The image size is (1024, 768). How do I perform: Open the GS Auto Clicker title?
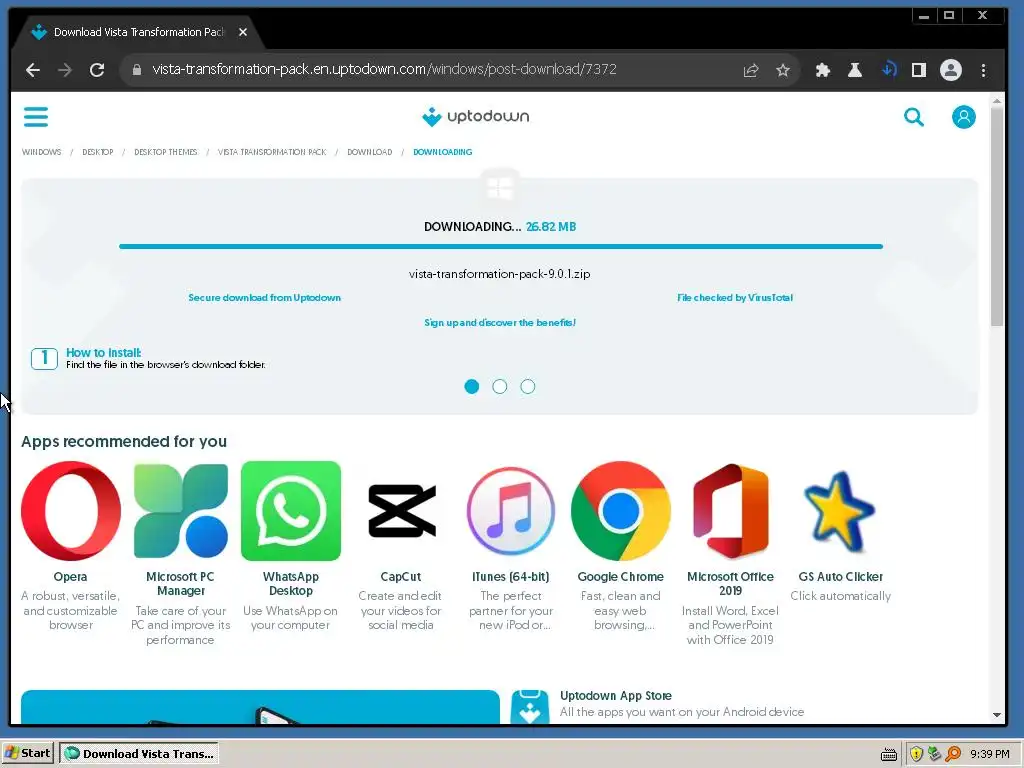[840, 577]
